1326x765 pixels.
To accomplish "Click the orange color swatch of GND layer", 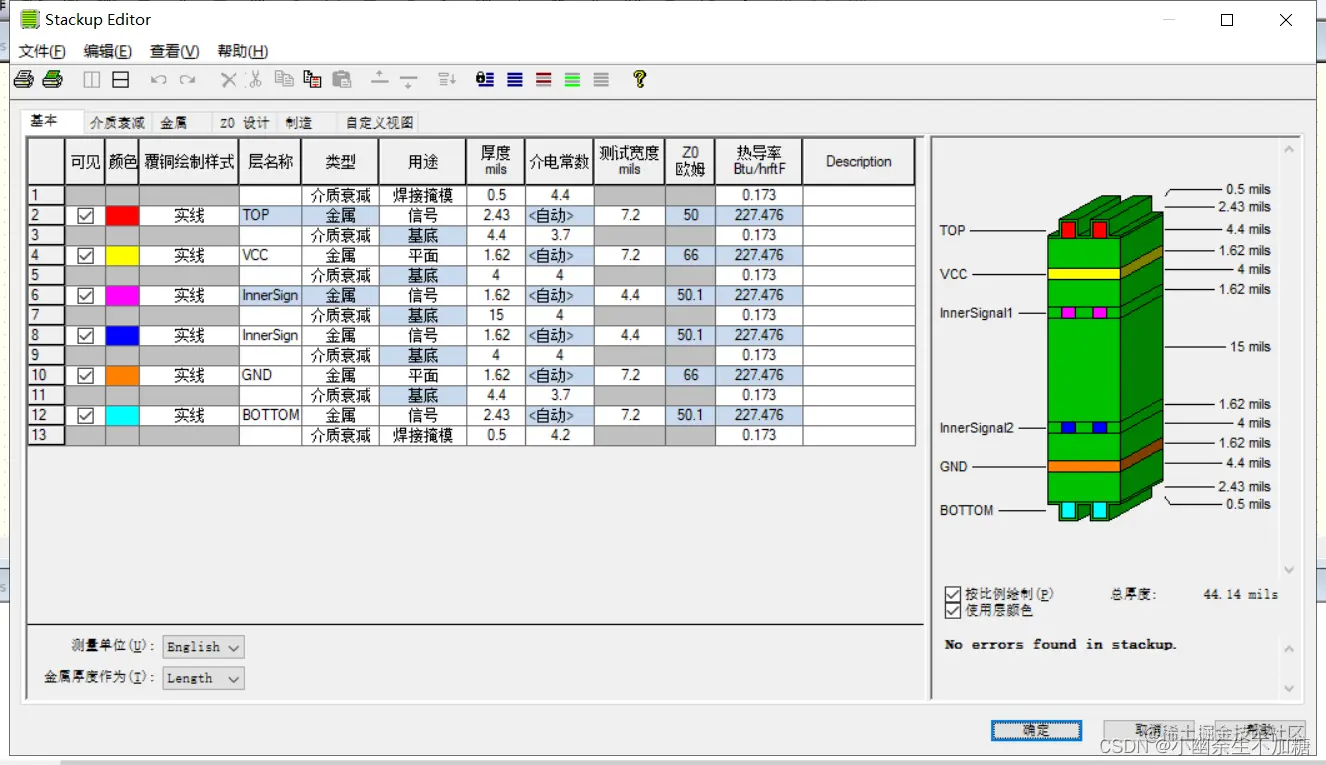I will pyautogui.click(x=122, y=375).
